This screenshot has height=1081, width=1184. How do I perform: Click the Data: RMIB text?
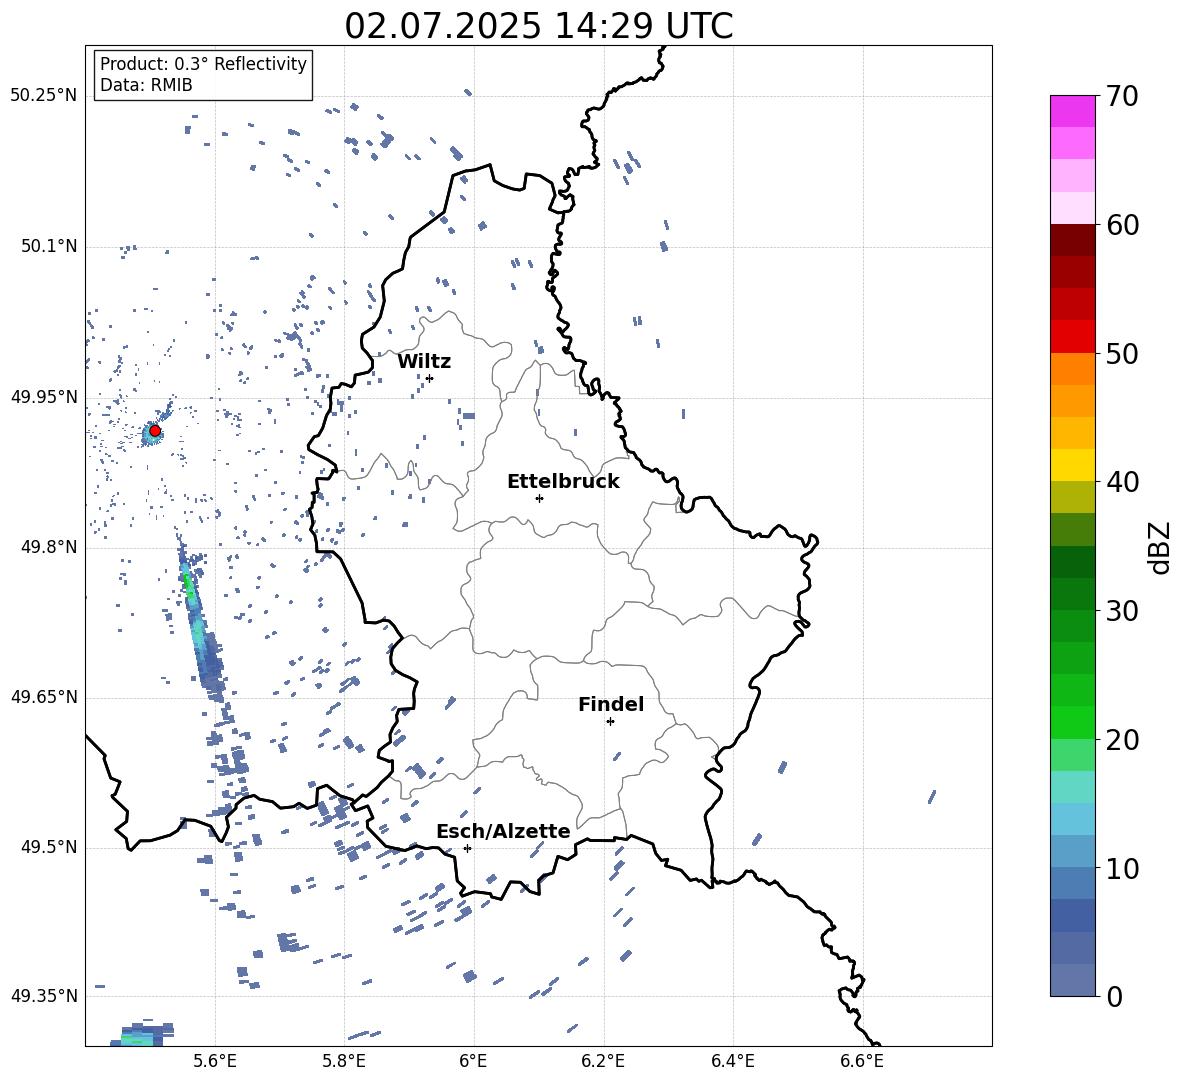[146, 85]
